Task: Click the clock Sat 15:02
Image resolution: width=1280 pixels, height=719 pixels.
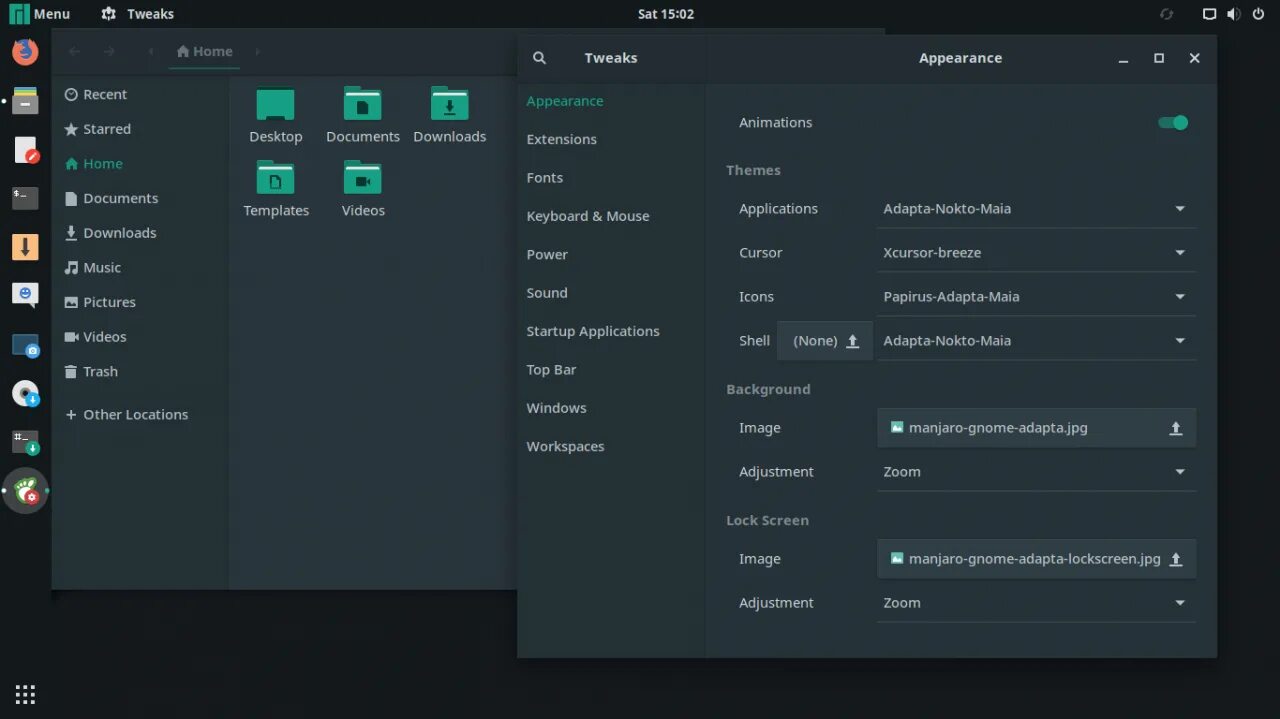Action: coord(666,14)
